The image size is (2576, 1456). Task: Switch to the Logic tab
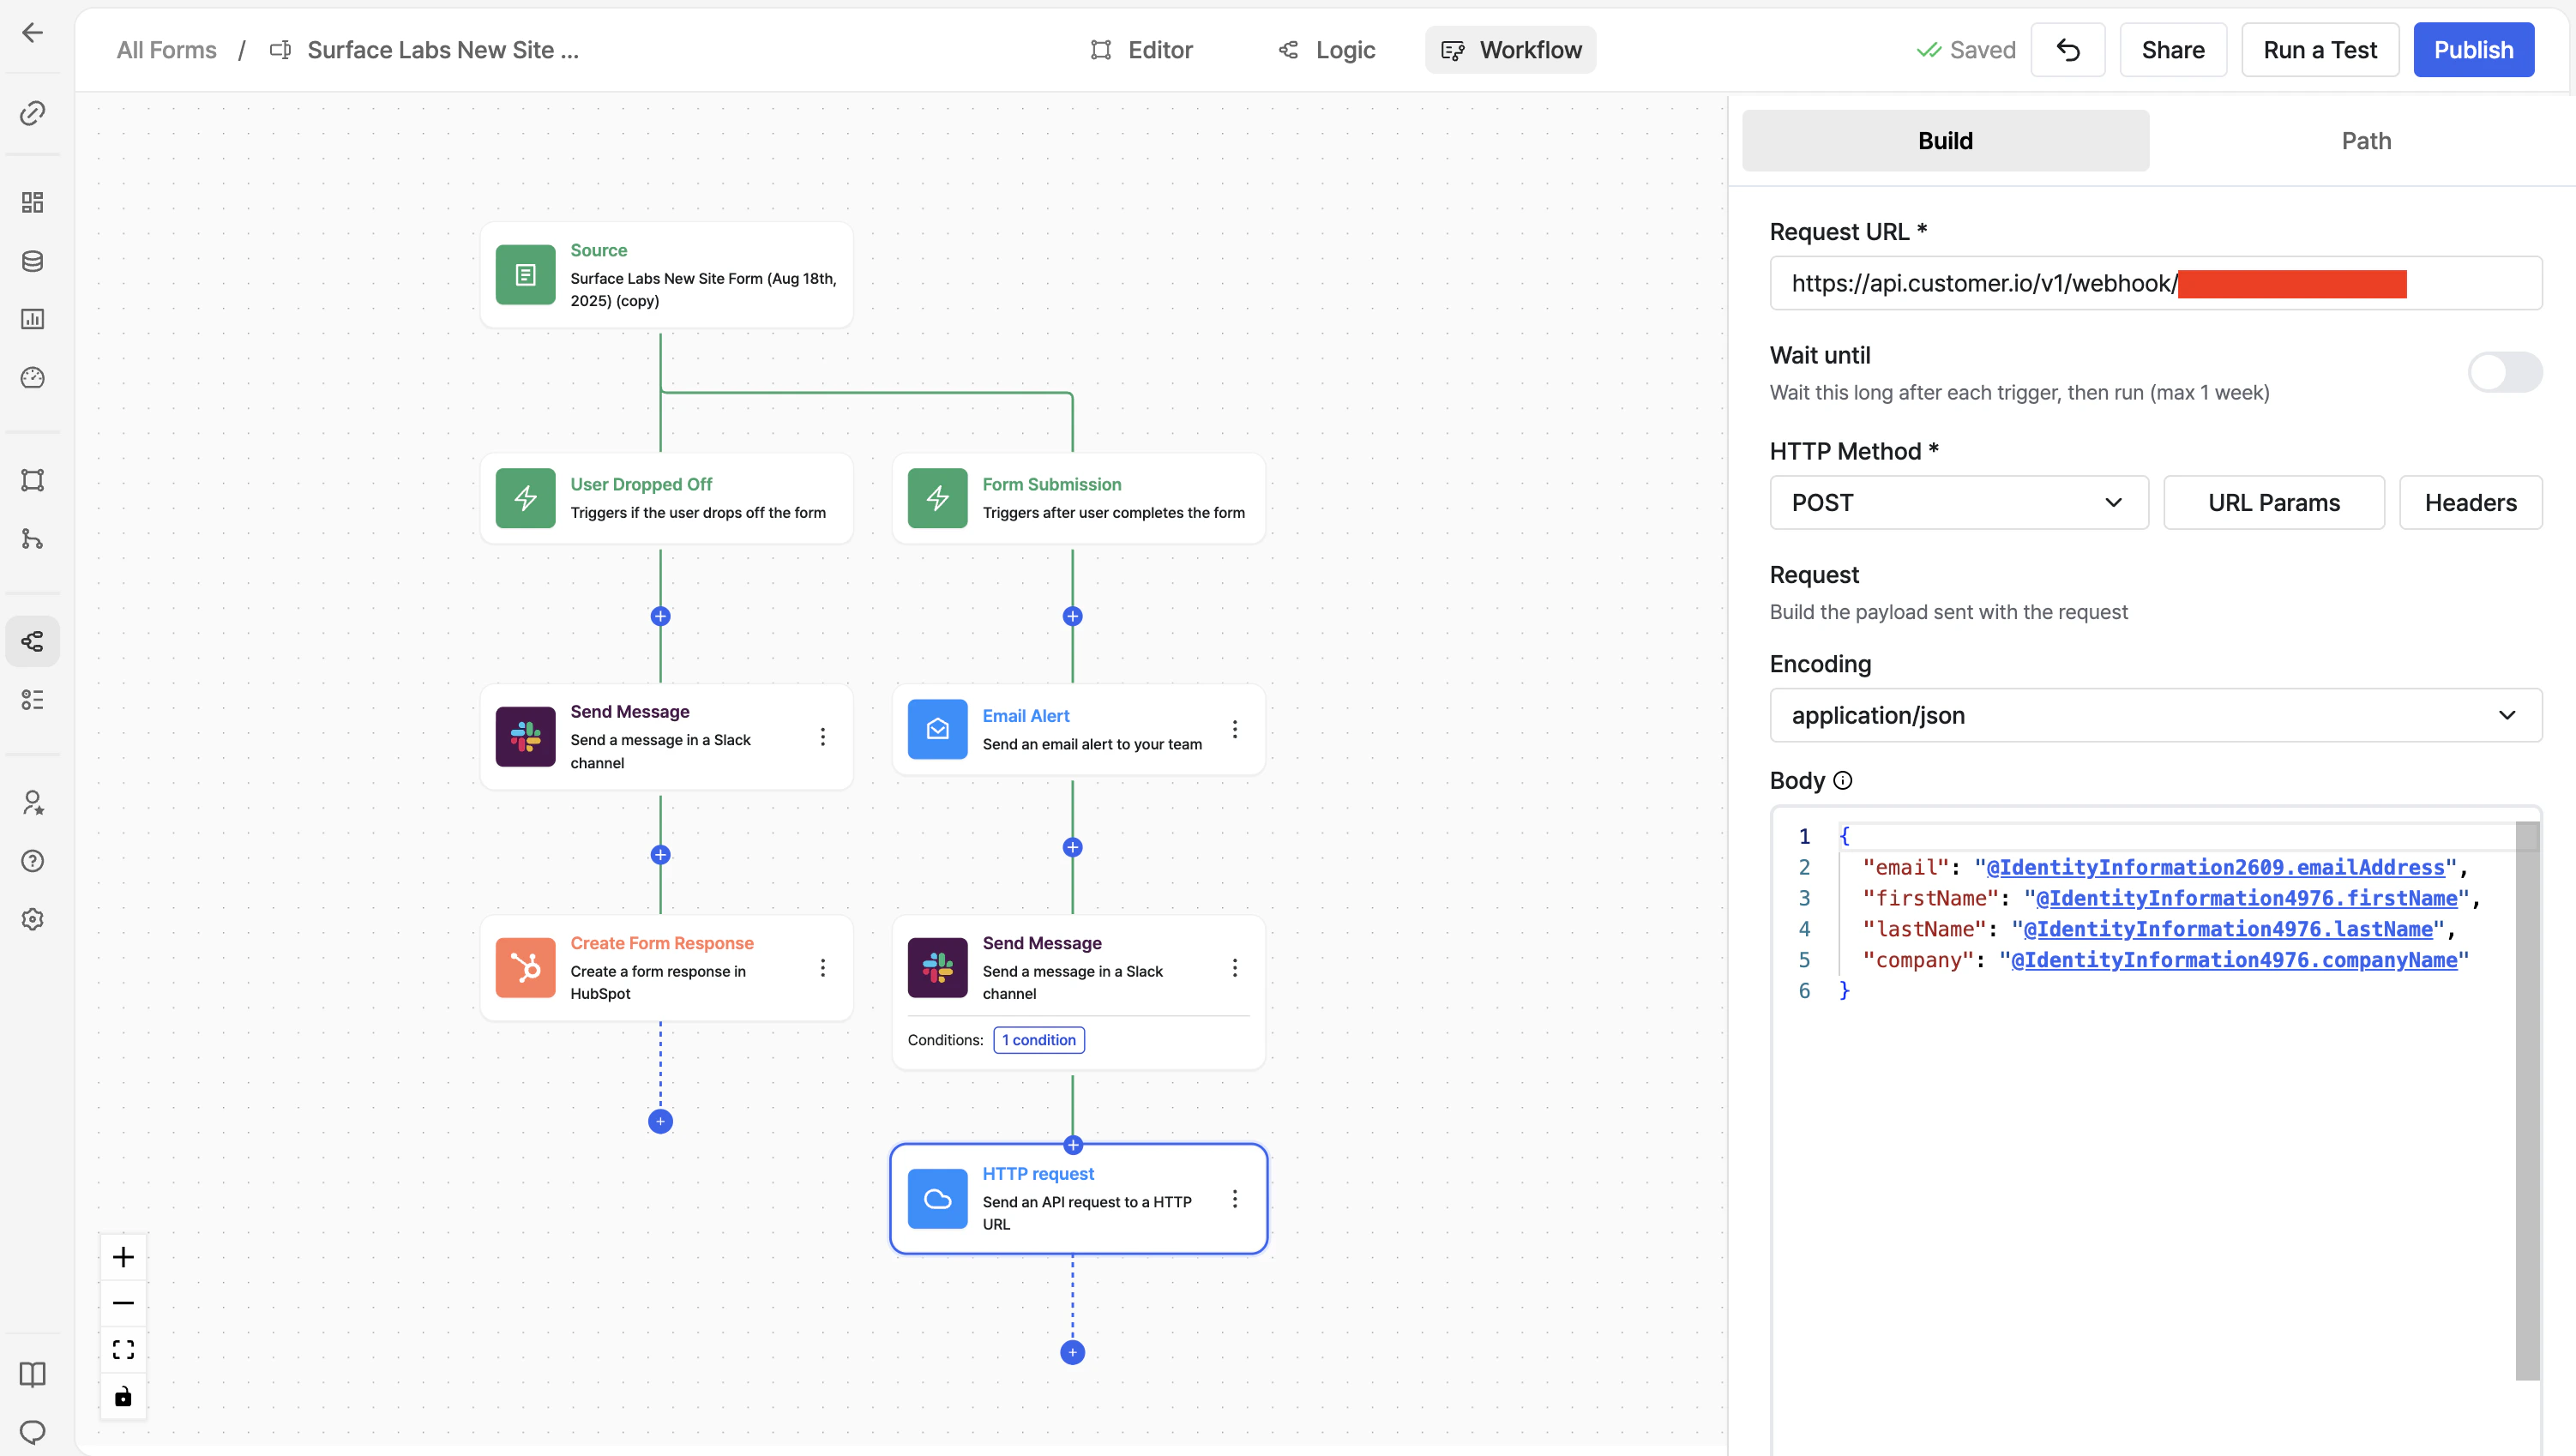click(x=1326, y=50)
